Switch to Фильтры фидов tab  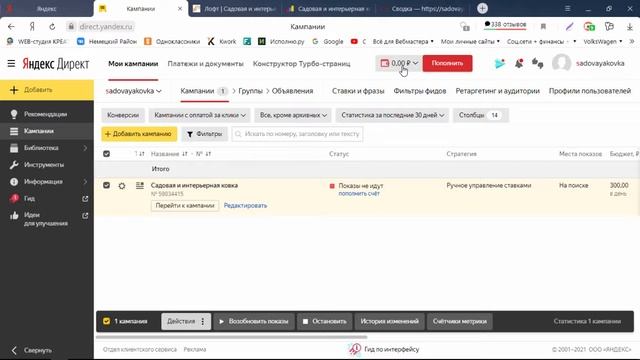(x=420, y=91)
